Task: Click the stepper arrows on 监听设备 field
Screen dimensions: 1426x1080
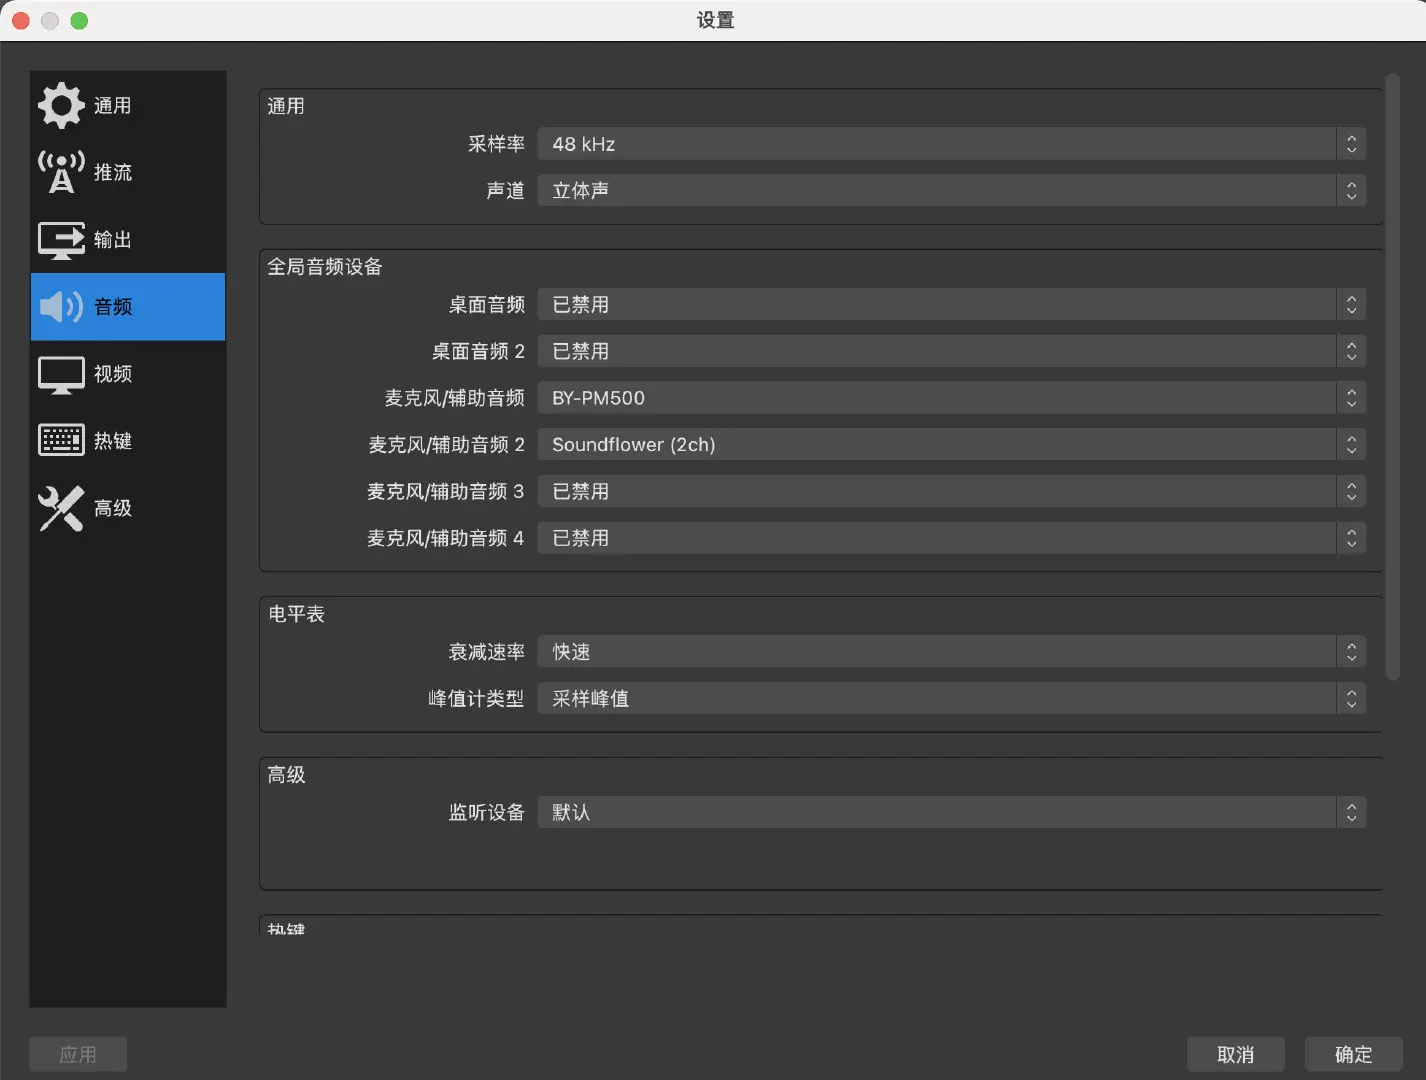Action: 1351,812
